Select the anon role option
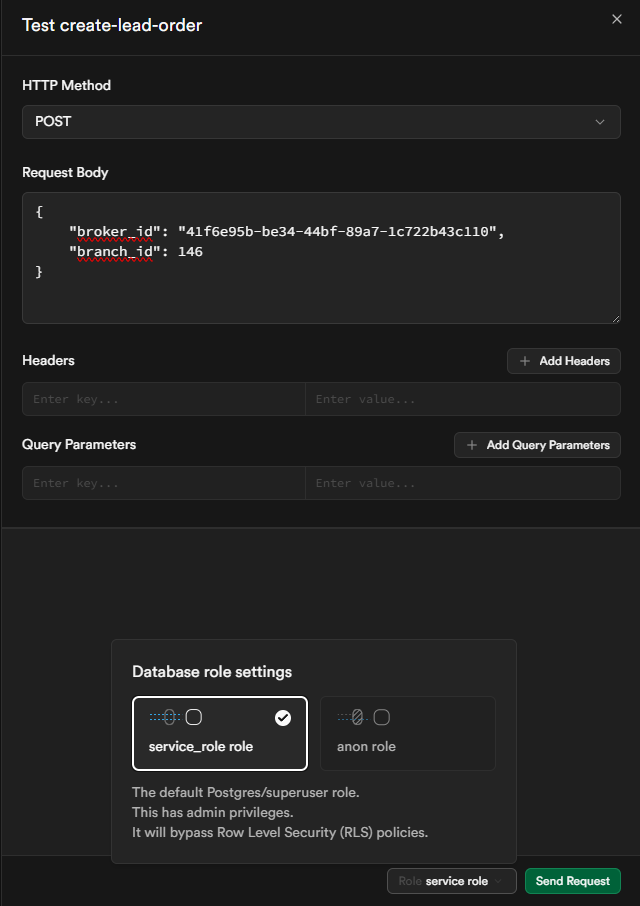 click(x=407, y=734)
